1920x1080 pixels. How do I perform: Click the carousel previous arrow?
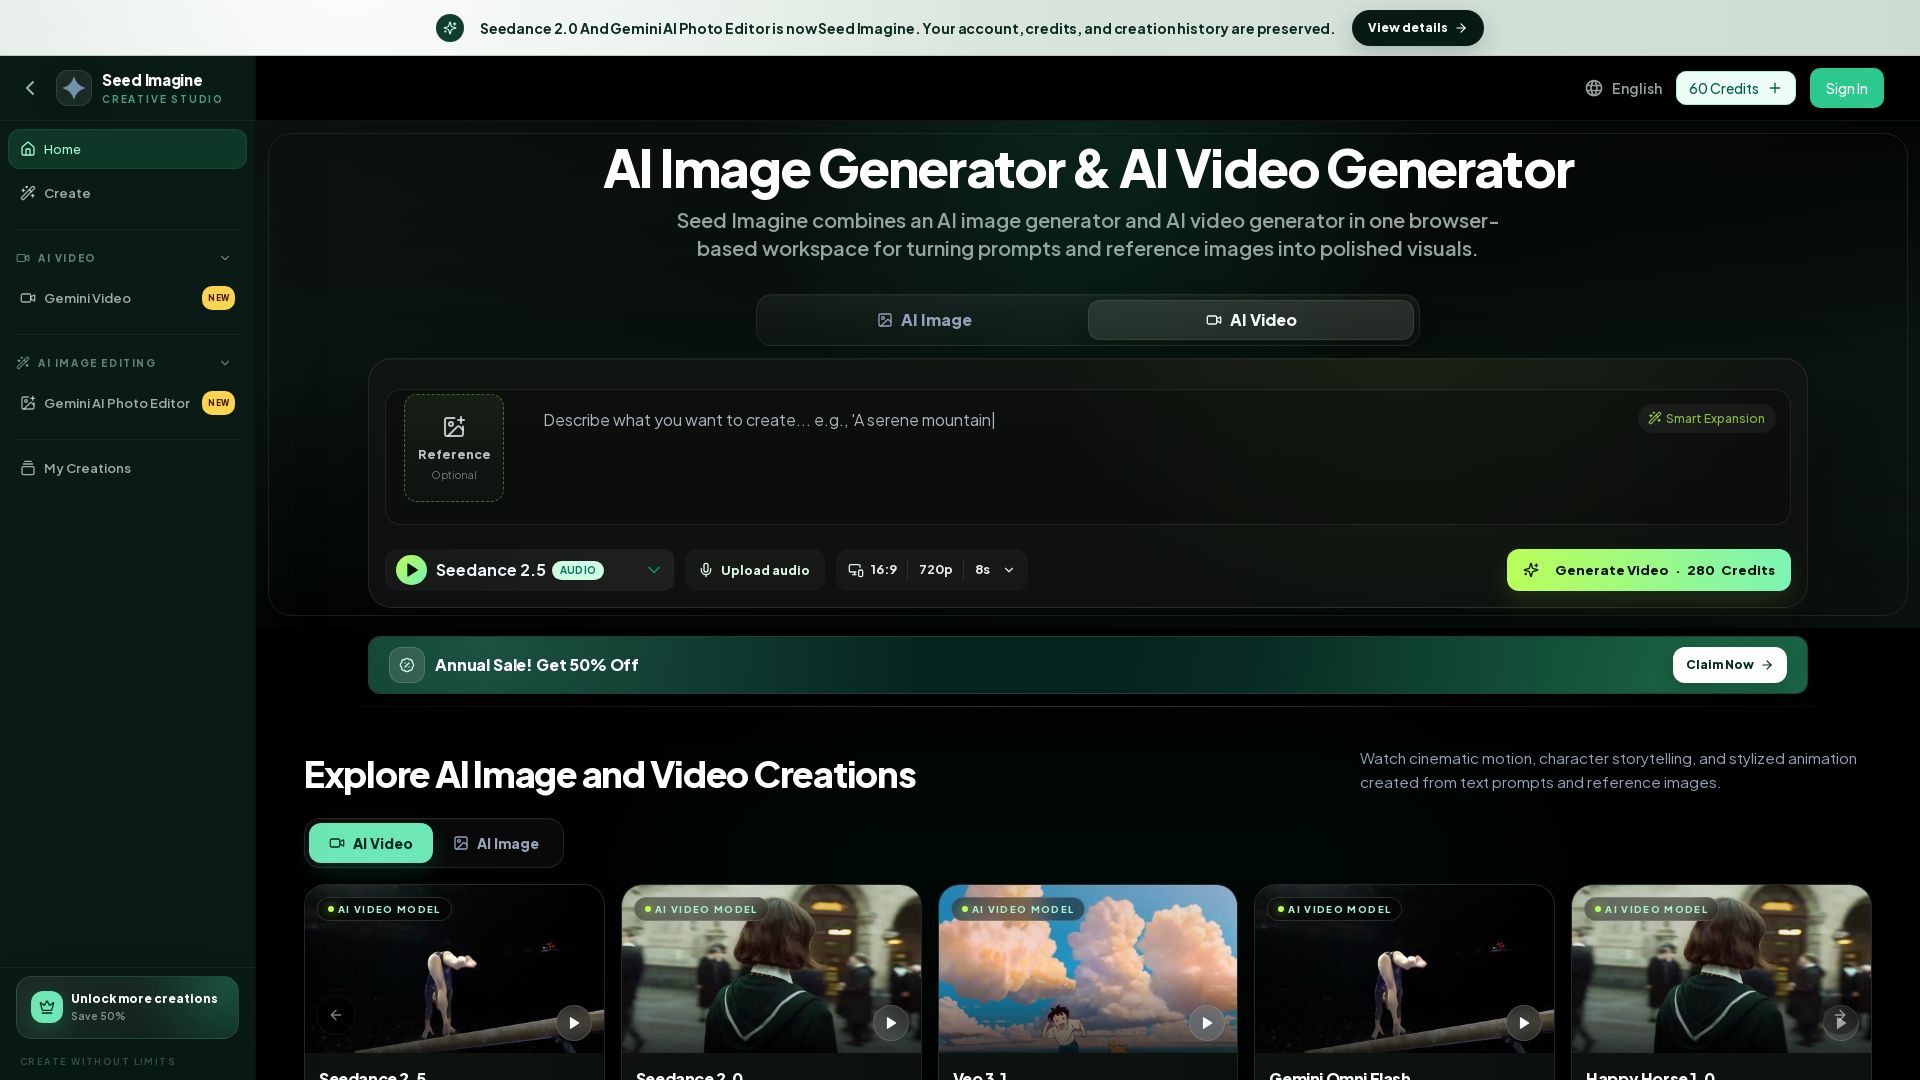tap(336, 1015)
